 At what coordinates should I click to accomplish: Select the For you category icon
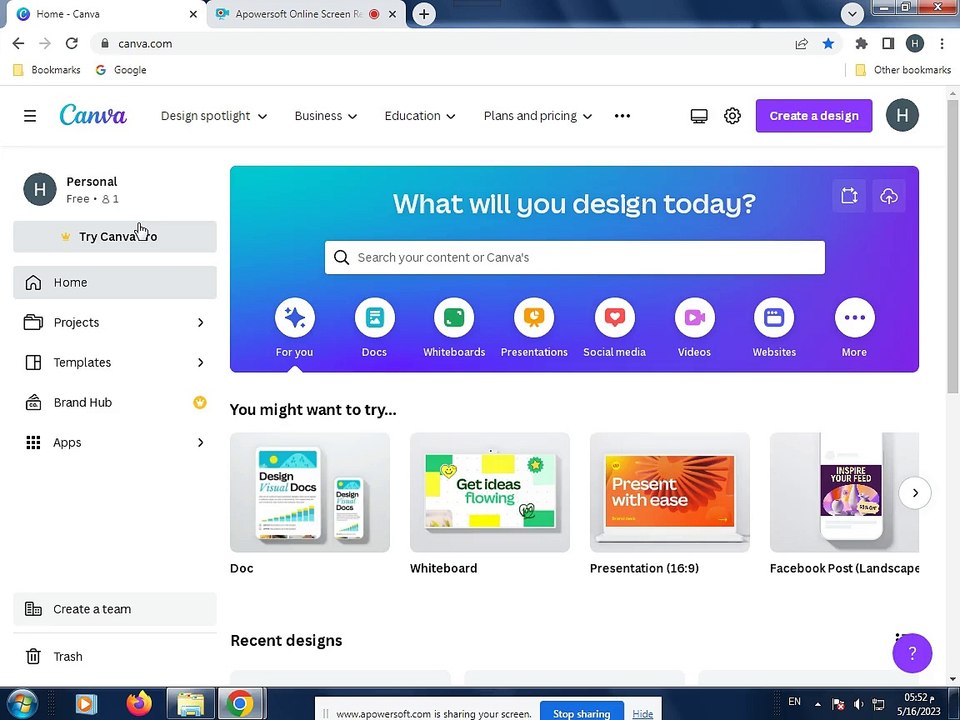pos(294,318)
